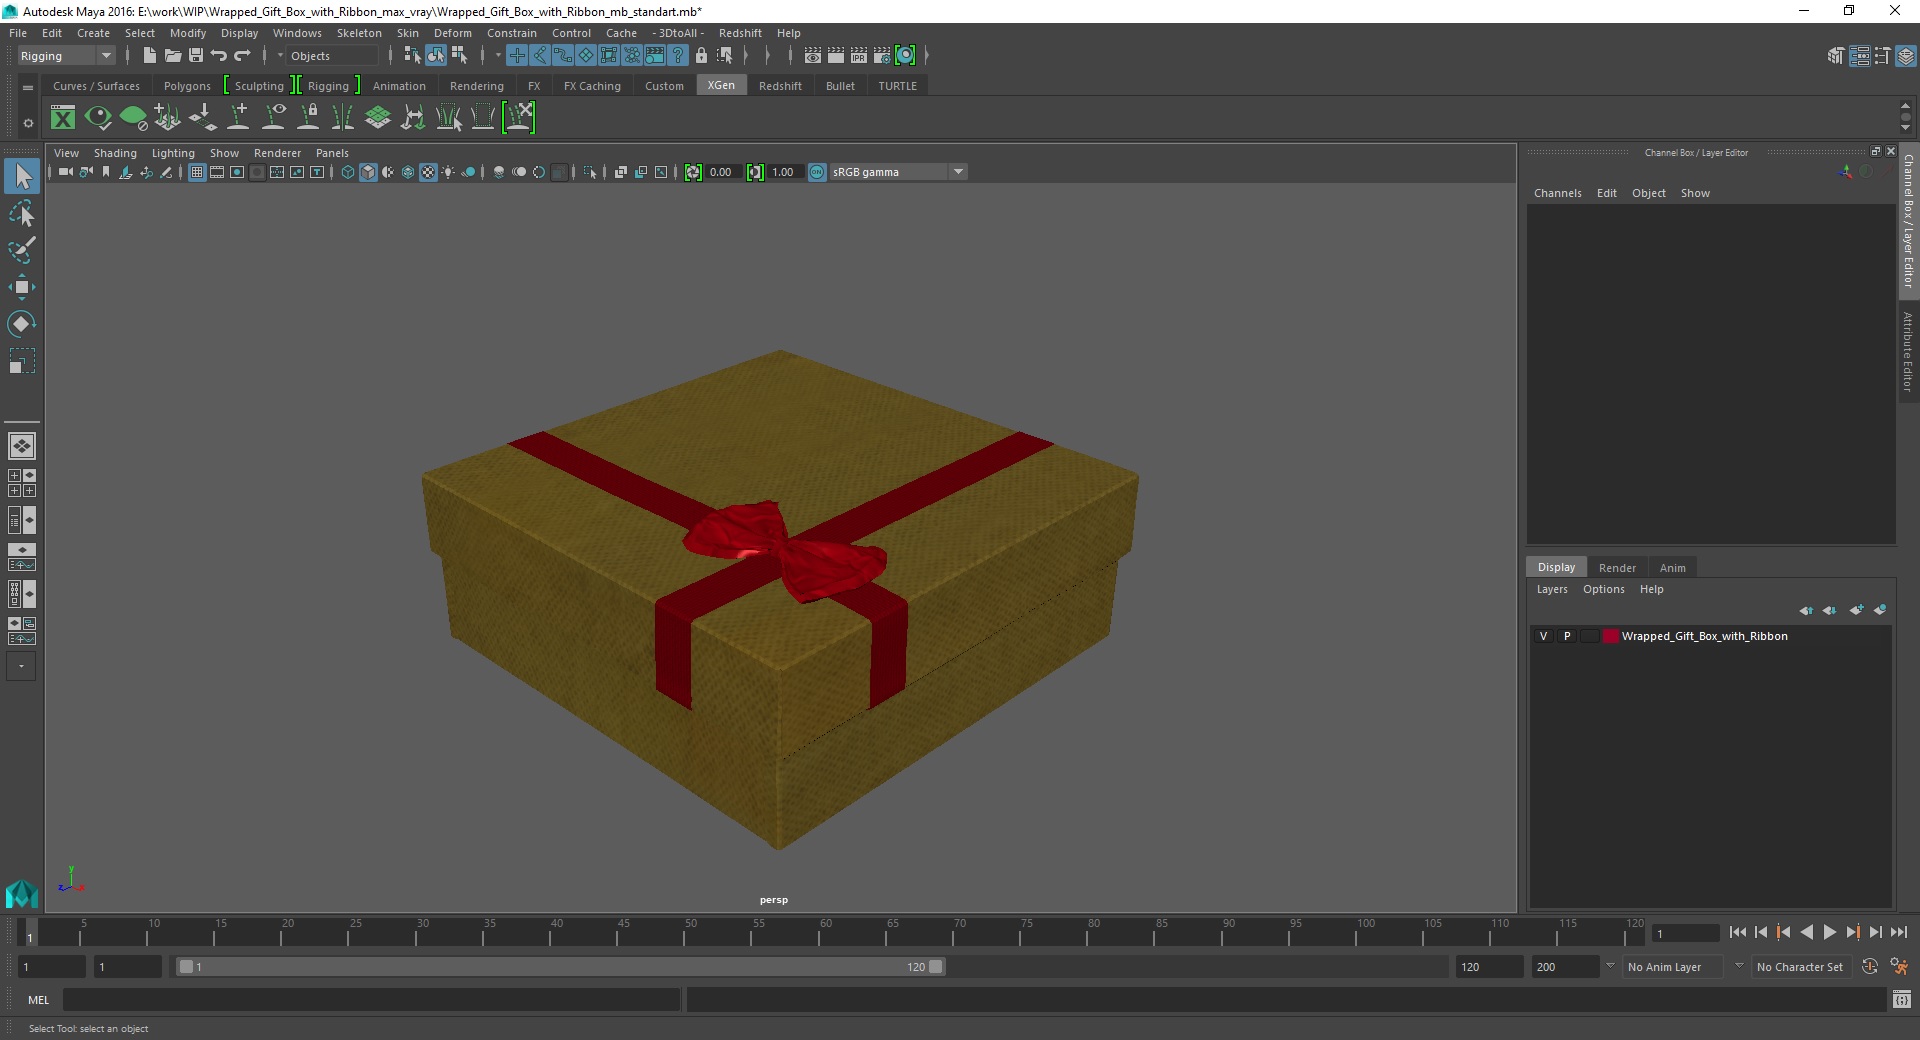Screen dimensions: 1920x1040
Task: Go to end of playback range
Action: (x=1898, y=932)
